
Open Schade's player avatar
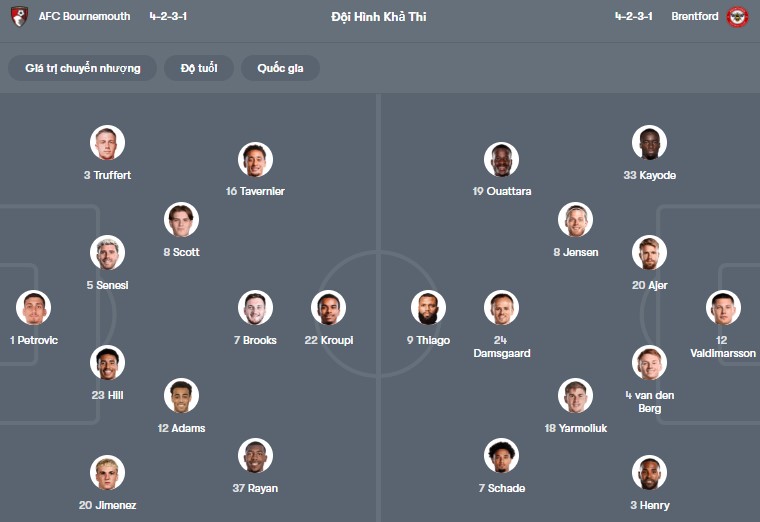[501, 456]
